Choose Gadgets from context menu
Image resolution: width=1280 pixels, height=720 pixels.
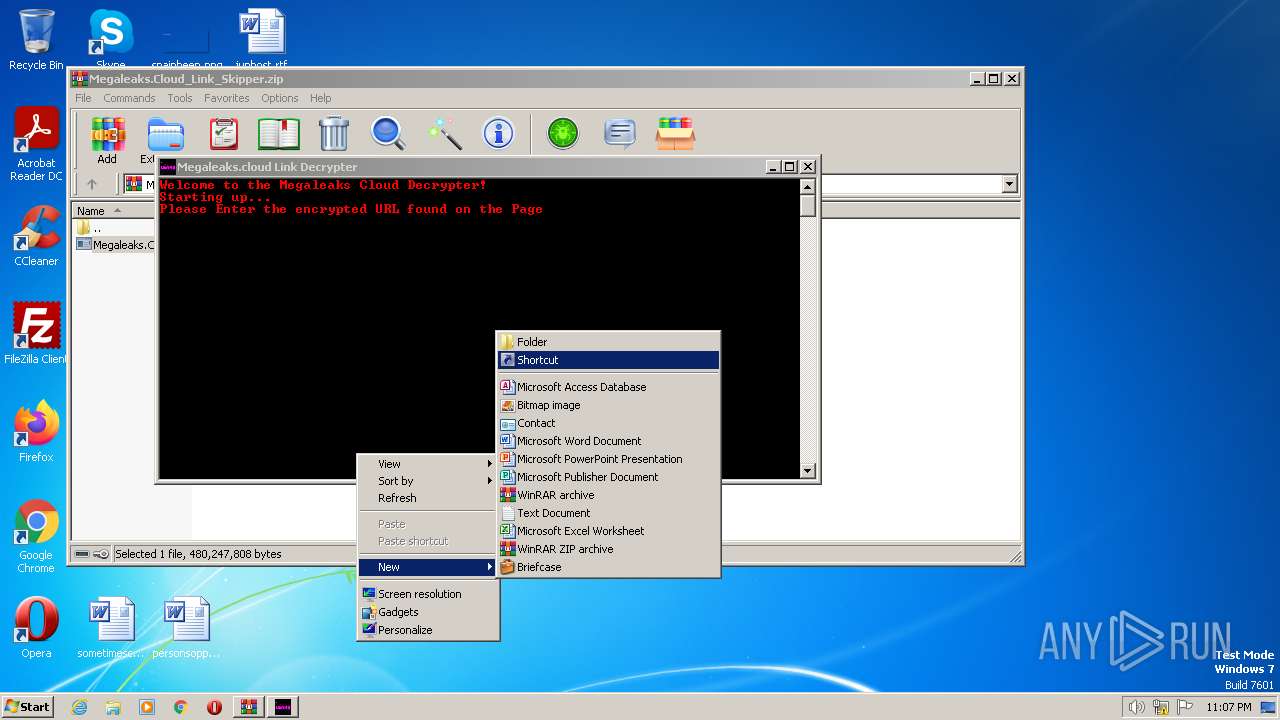pos(428,612)
